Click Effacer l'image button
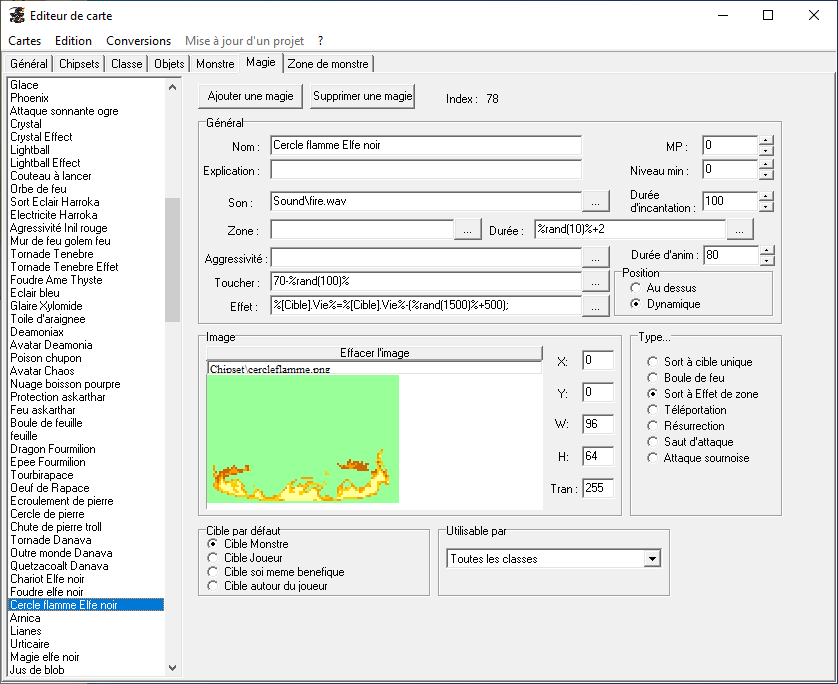Image resolution: width=838 pixels, height=684 pixels. click(x=374, y=353)
